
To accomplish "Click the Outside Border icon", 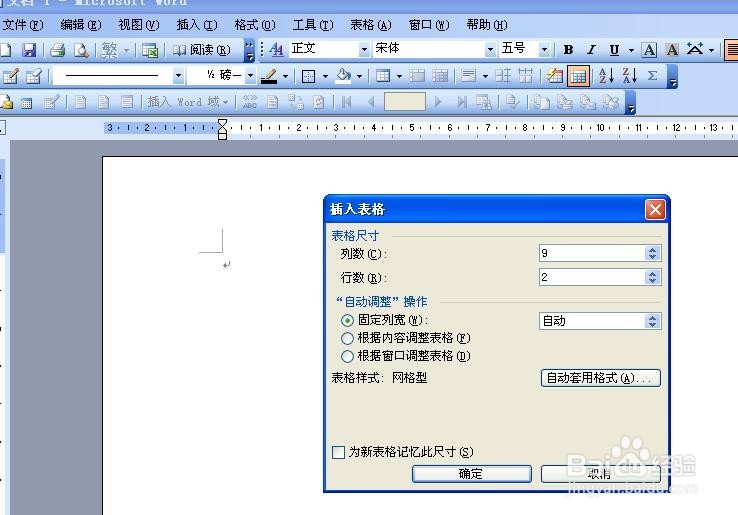I will (308, 76).
